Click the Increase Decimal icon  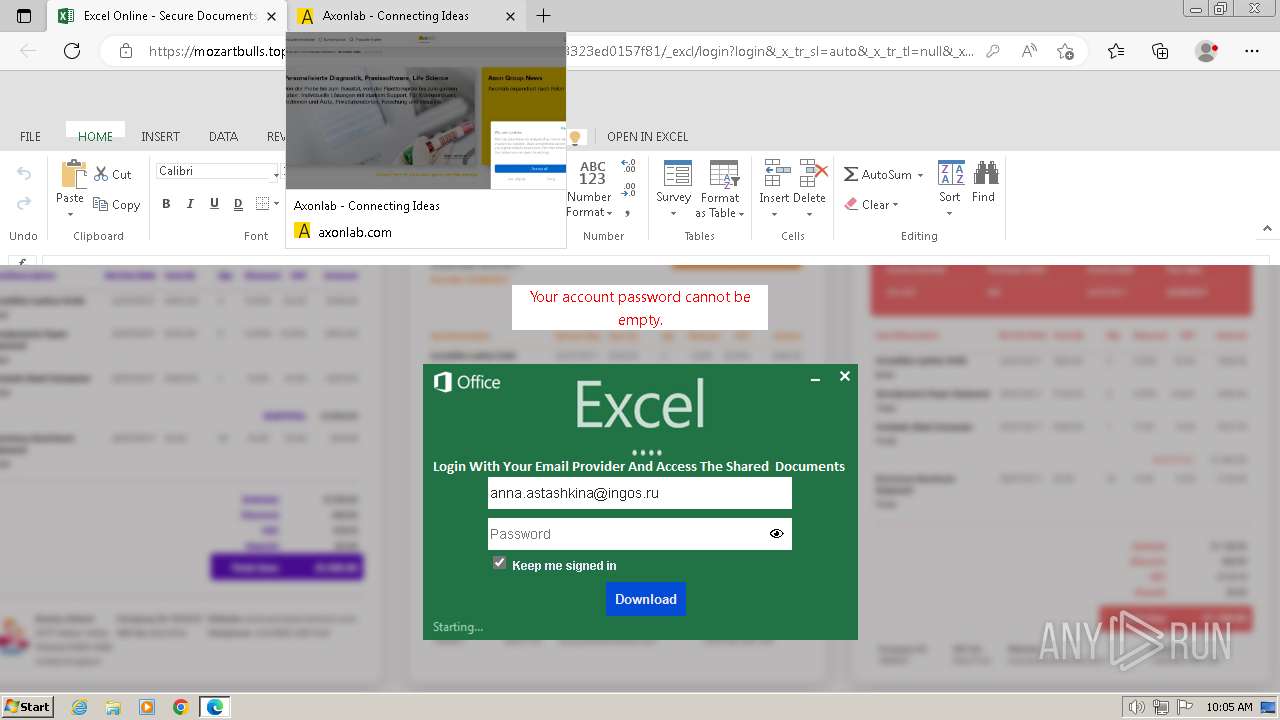[x=628, y=166]
